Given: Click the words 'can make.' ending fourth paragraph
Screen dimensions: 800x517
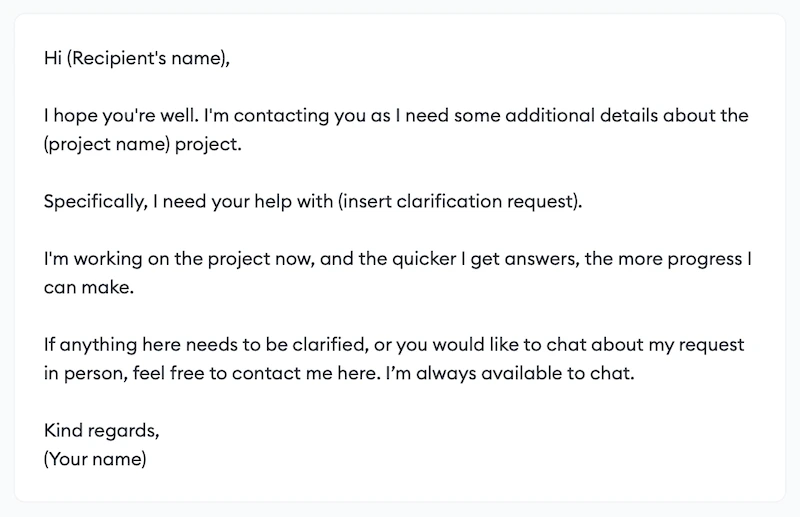Looking at the screenshot, I should pos(89,288).
